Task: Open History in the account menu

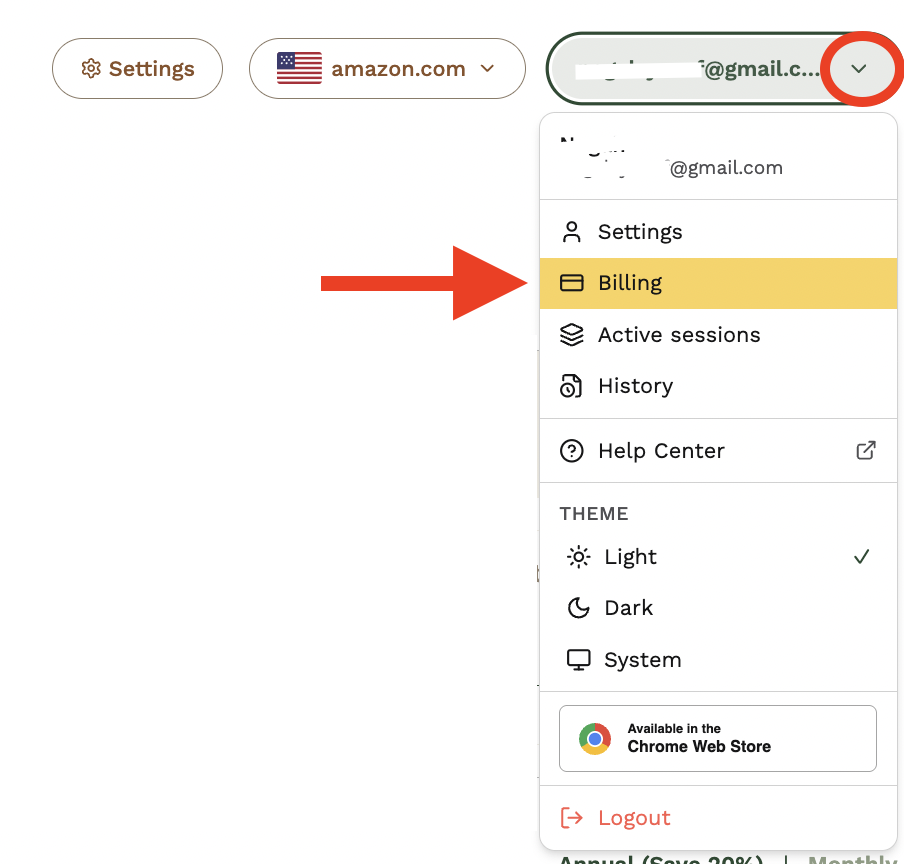Action: coord(718,386)
